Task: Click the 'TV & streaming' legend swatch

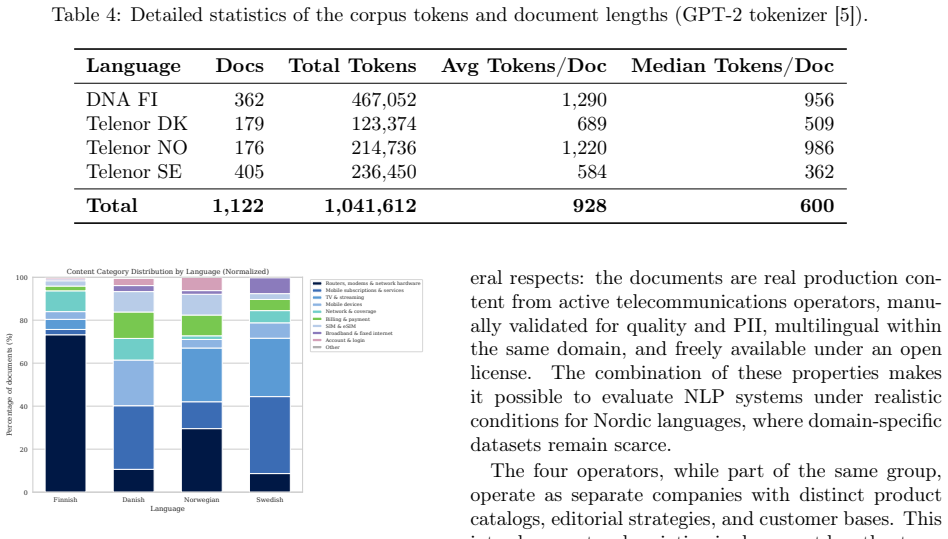Action: 317,297
